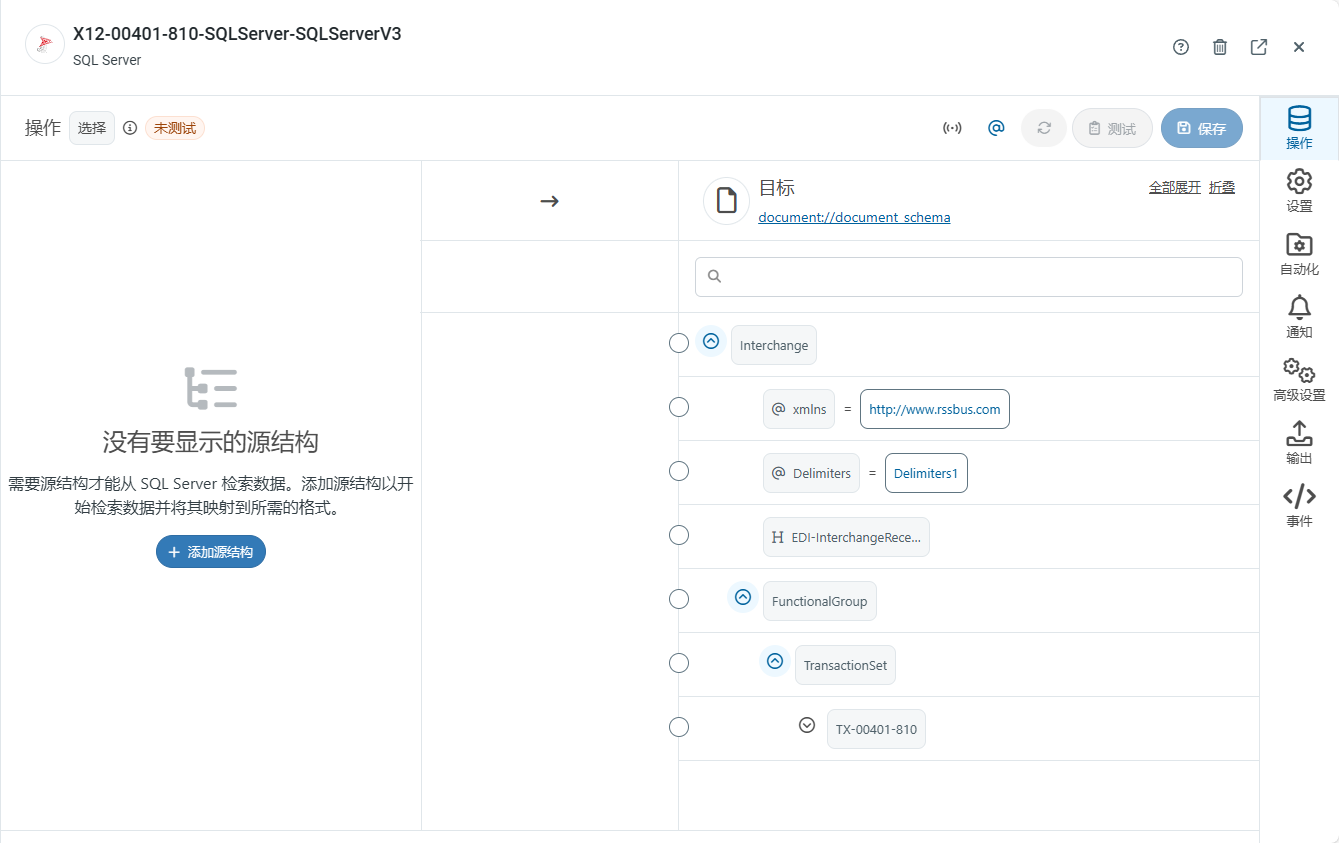Viewport: 1339px width, 843px height.
Task: Open the 自动化 folder tab
Action: [x=1299, y=253]
